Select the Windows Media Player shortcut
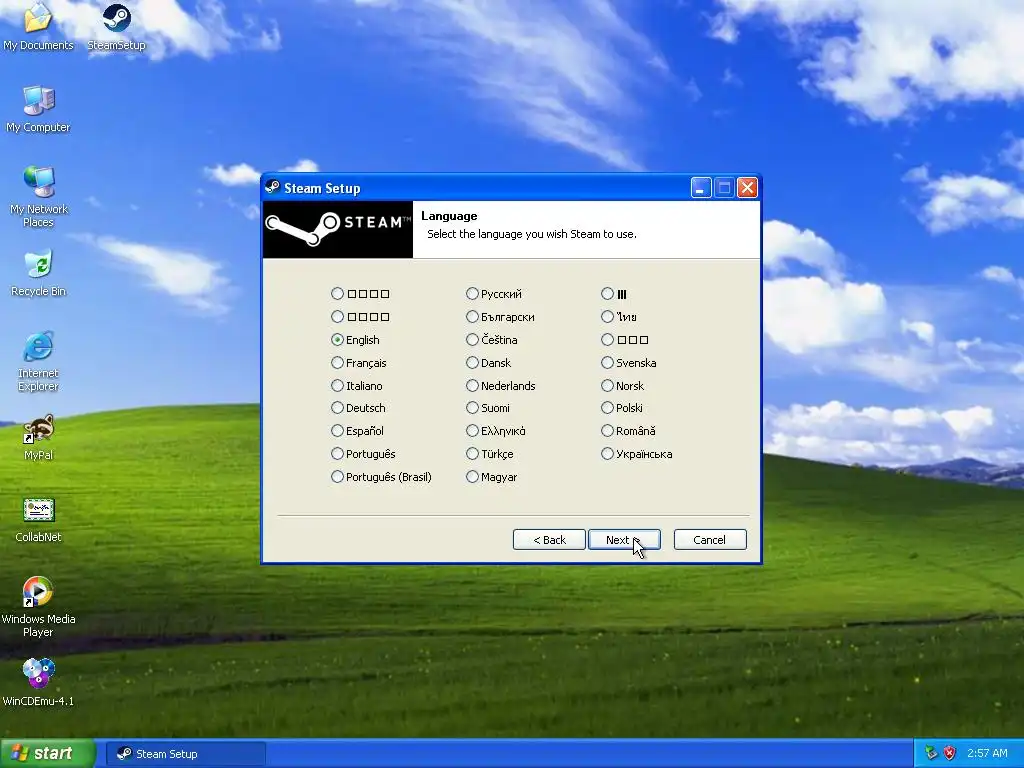 point(38,607)
